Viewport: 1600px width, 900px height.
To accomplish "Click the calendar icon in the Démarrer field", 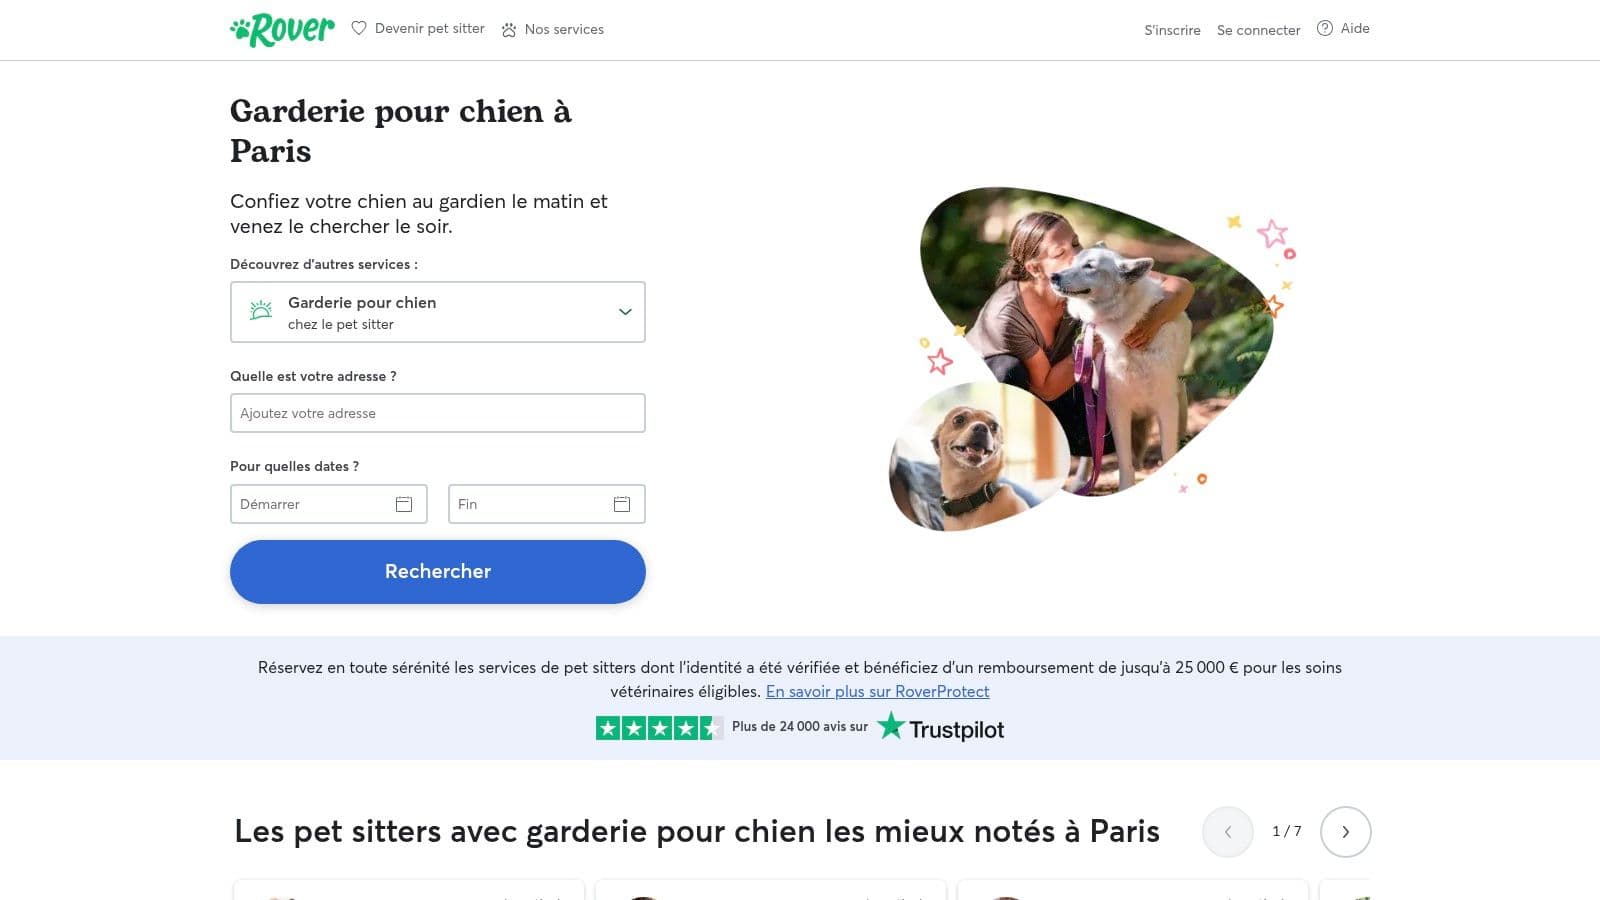I will click(403, 504).
